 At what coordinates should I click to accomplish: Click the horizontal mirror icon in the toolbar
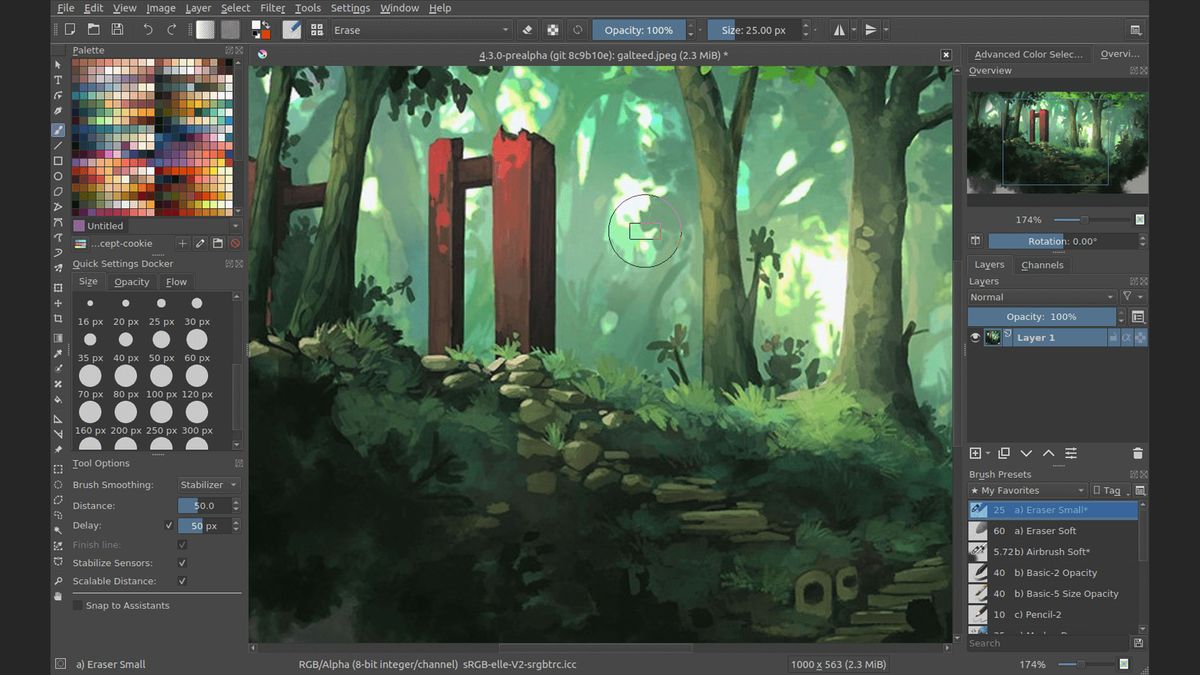click(x=838, y=29)
